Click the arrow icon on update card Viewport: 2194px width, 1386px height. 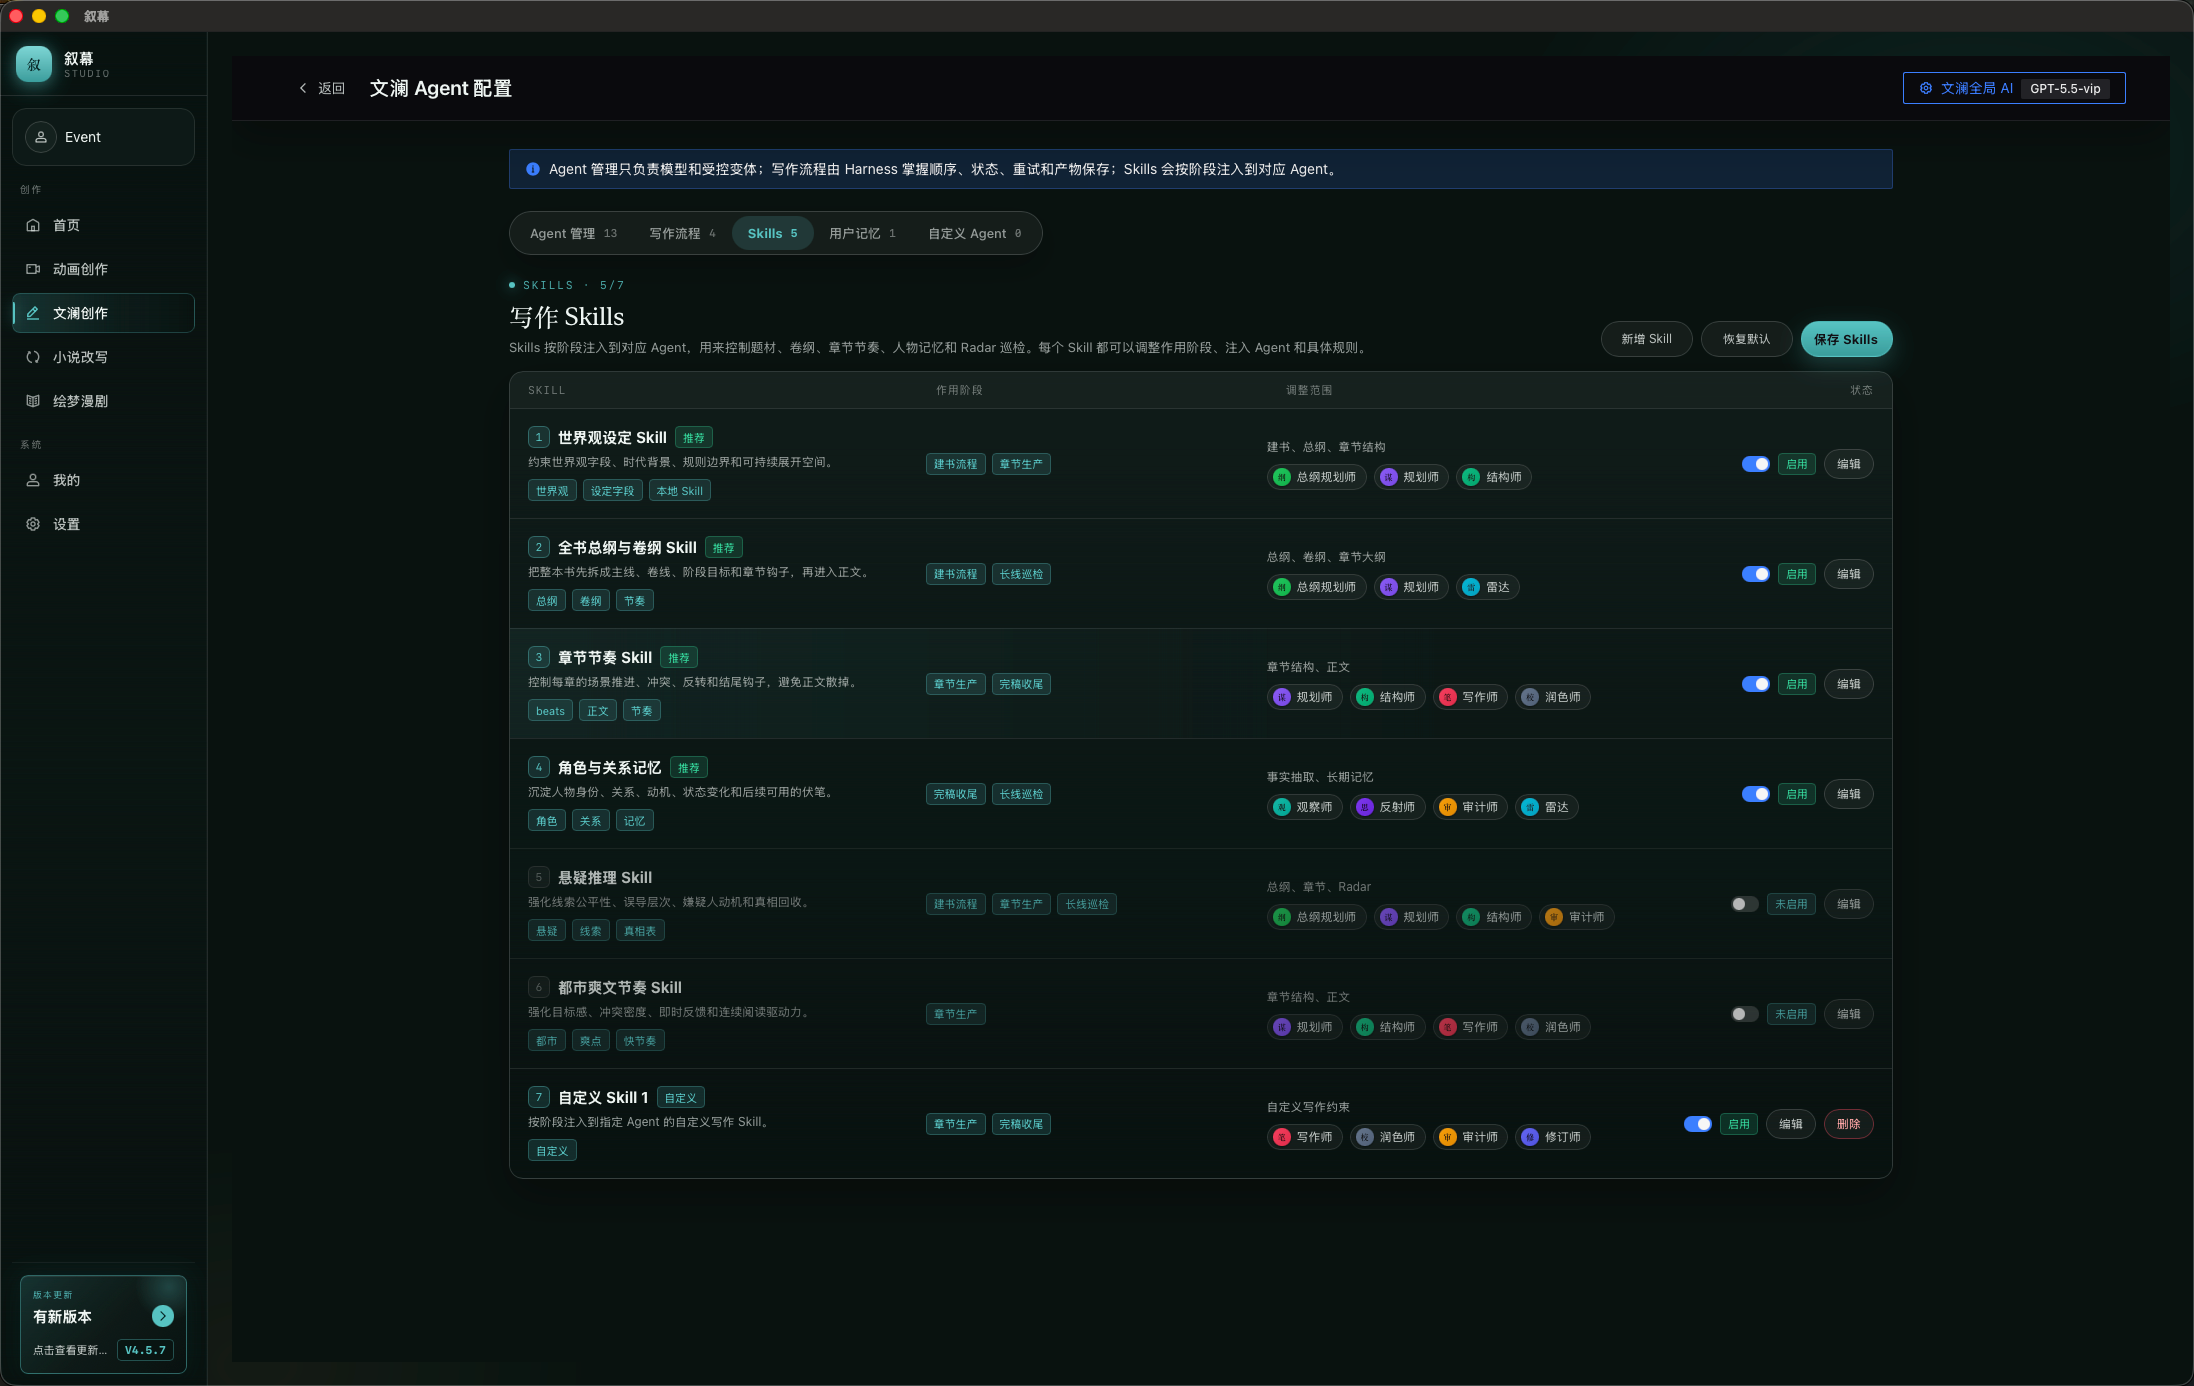click(x=163, y=1316)
